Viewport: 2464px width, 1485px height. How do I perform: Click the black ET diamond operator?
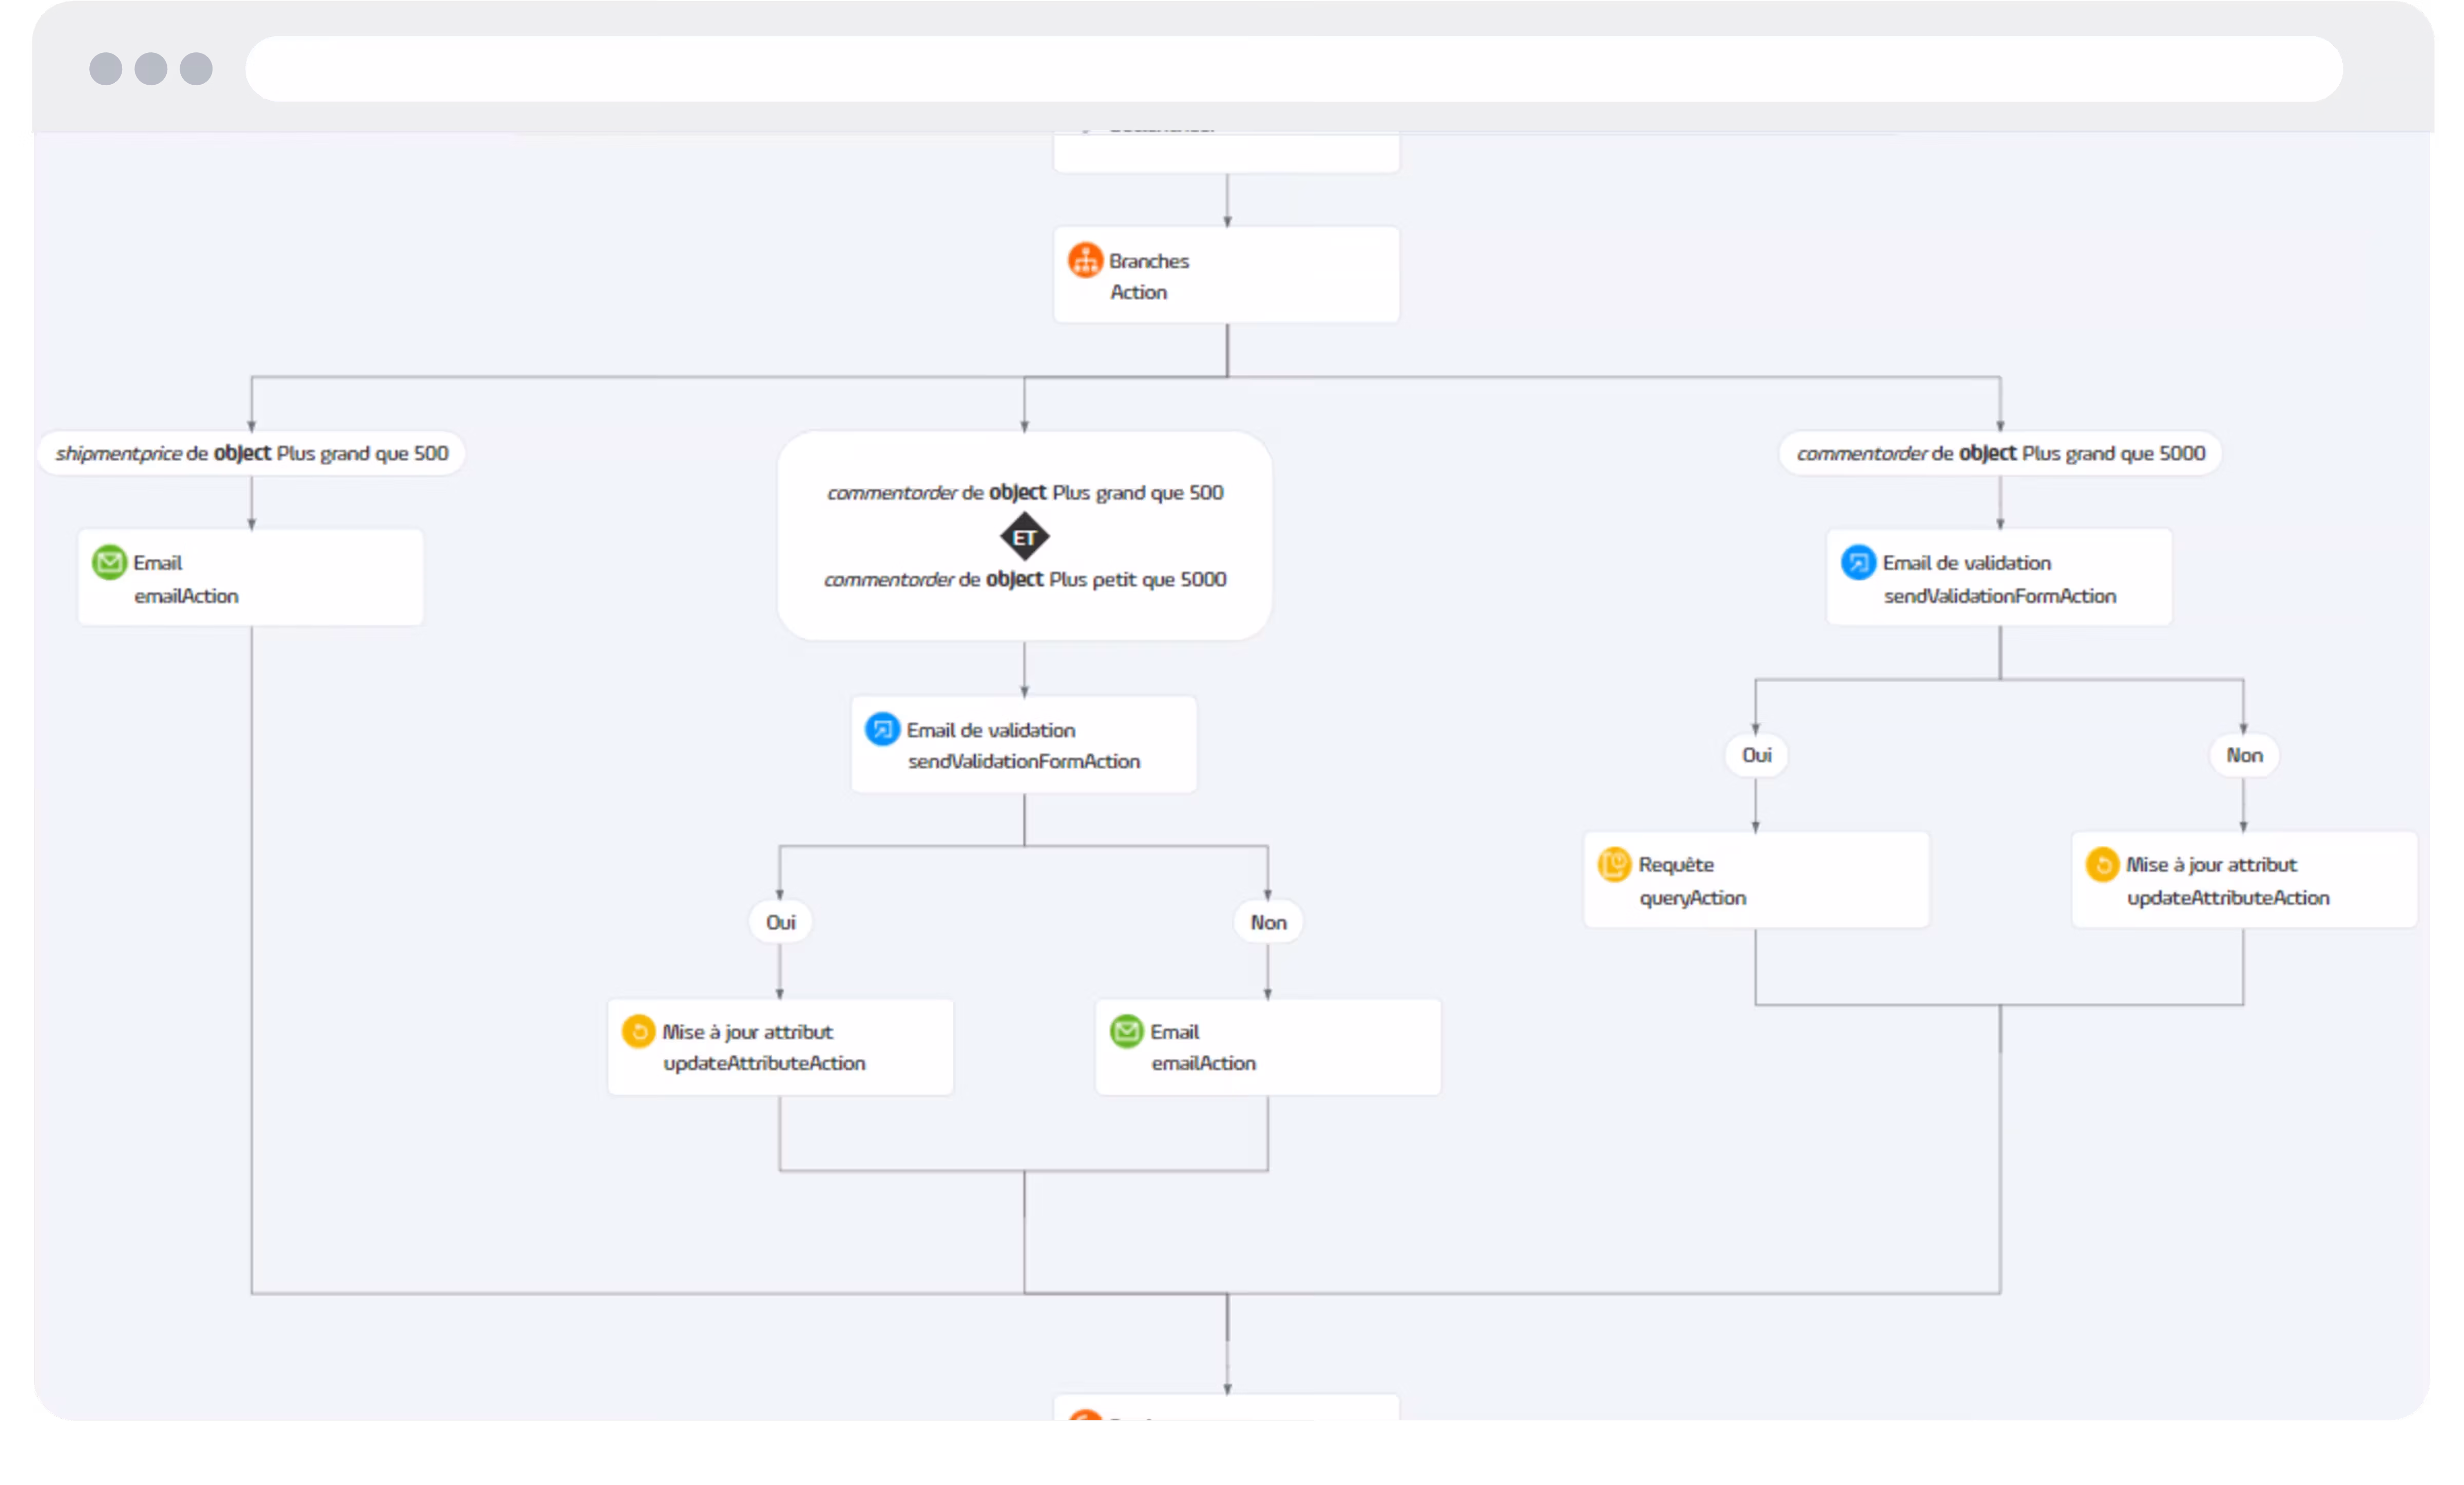pyautogui.click(x=1024, y=537)
